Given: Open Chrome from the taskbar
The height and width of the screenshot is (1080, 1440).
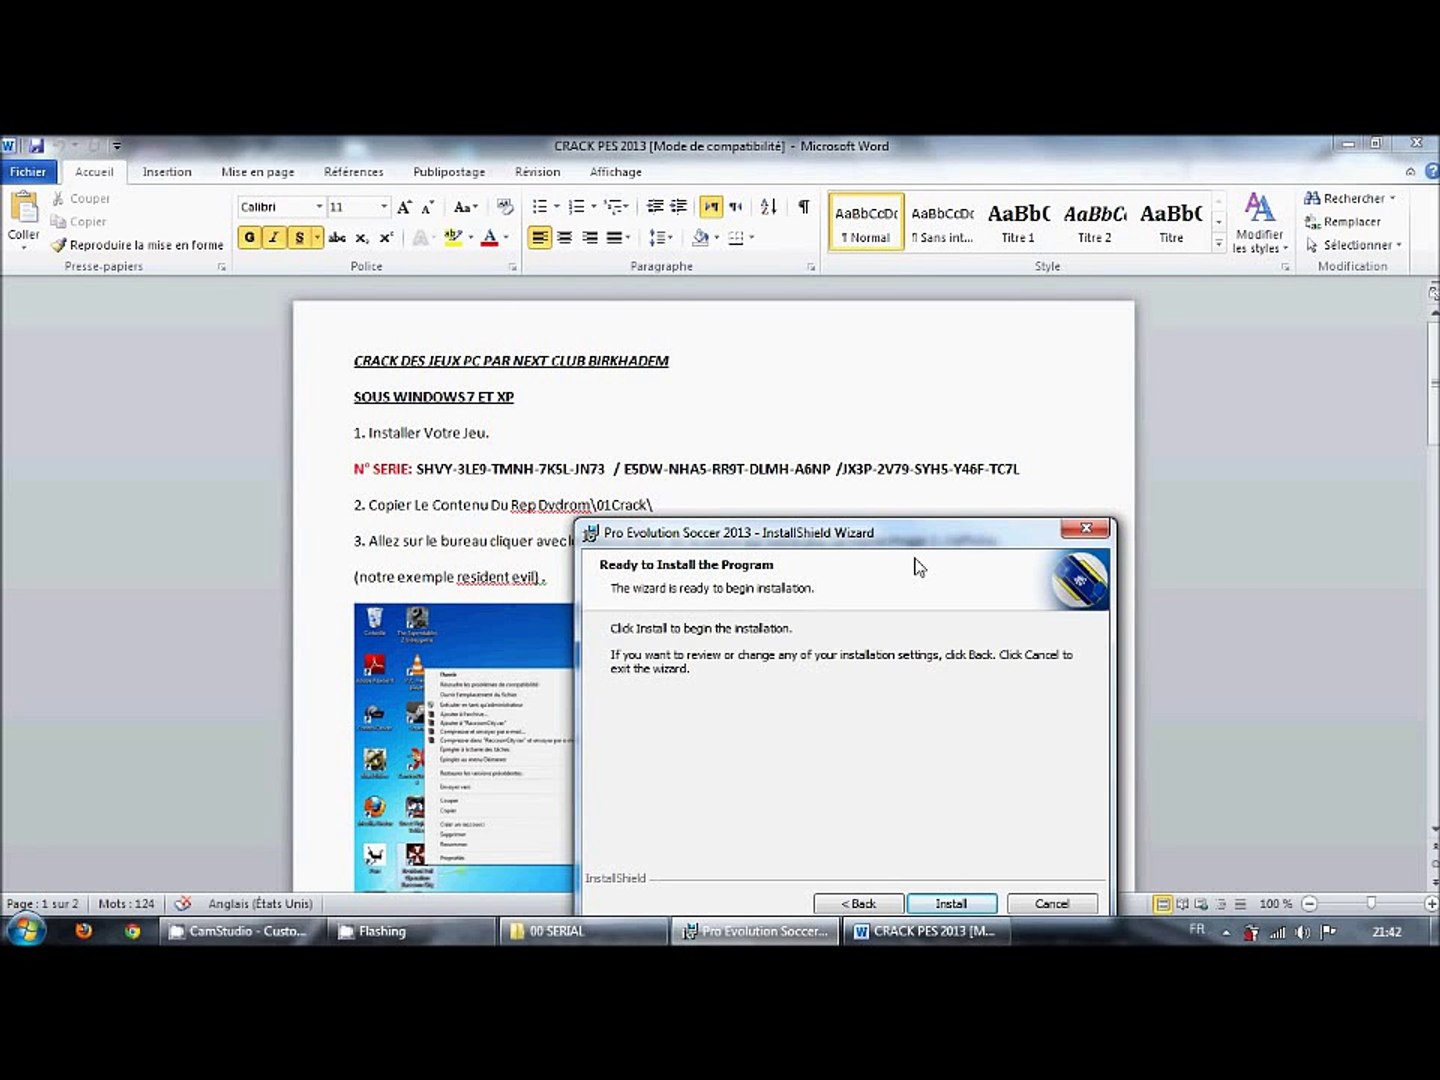Looking at the screenshot, I should coord(132,931).
